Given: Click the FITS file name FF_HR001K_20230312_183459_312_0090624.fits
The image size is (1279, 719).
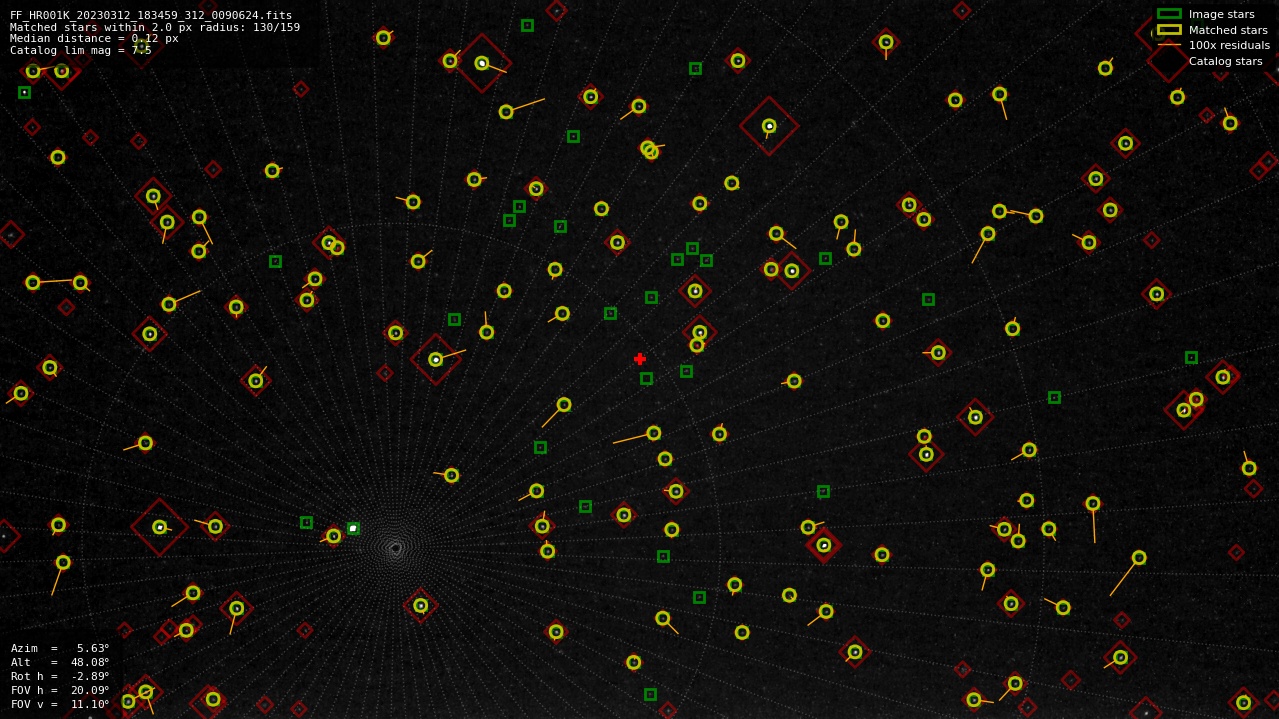Looking at the screenshot, I should coord(151,15).
